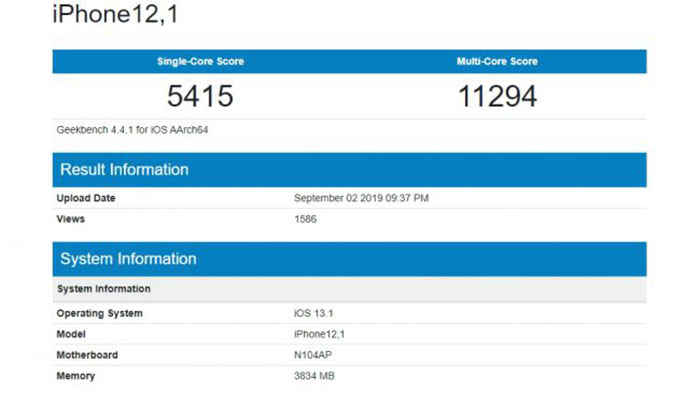Click the September 02 2019 upload date value

click(361, 198)
